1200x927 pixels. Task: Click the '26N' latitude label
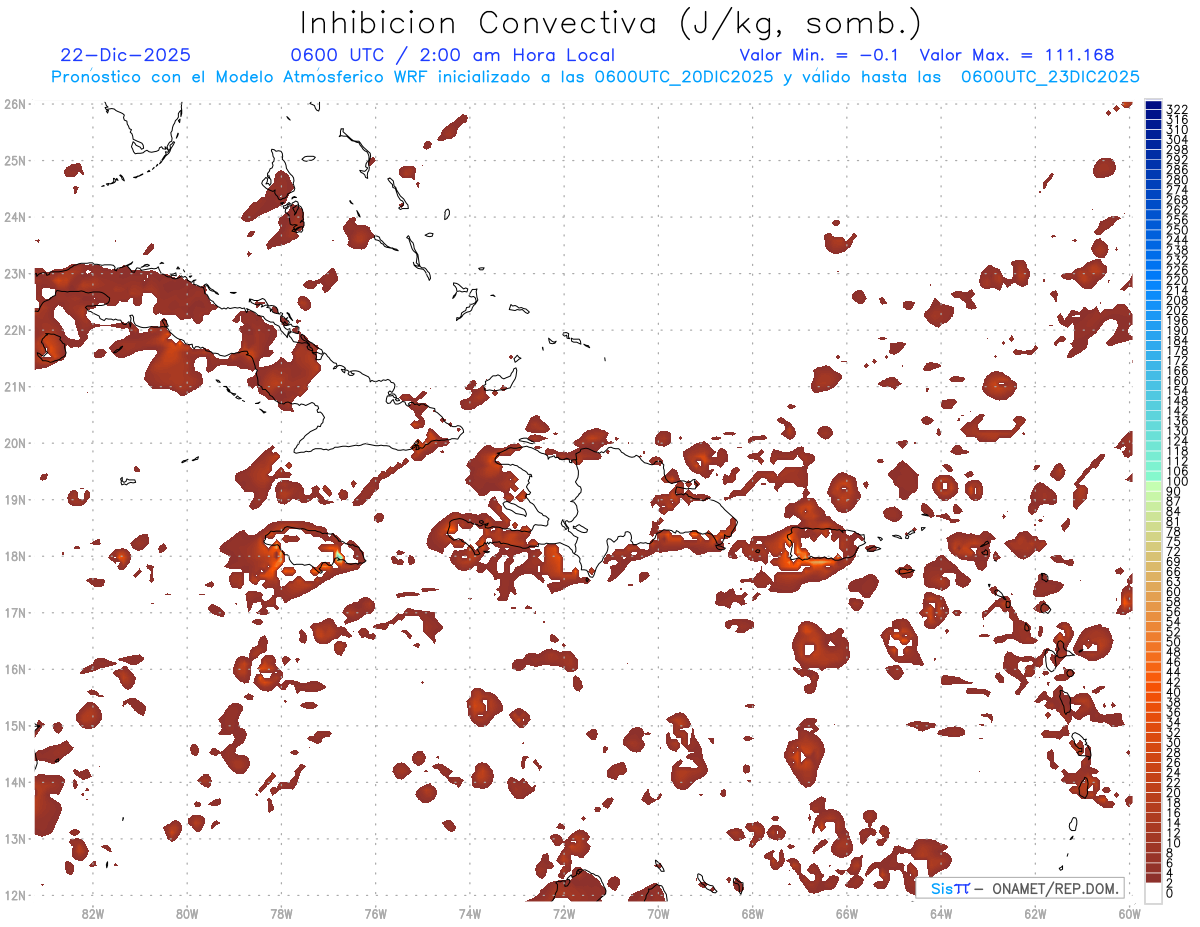(15, 104)
